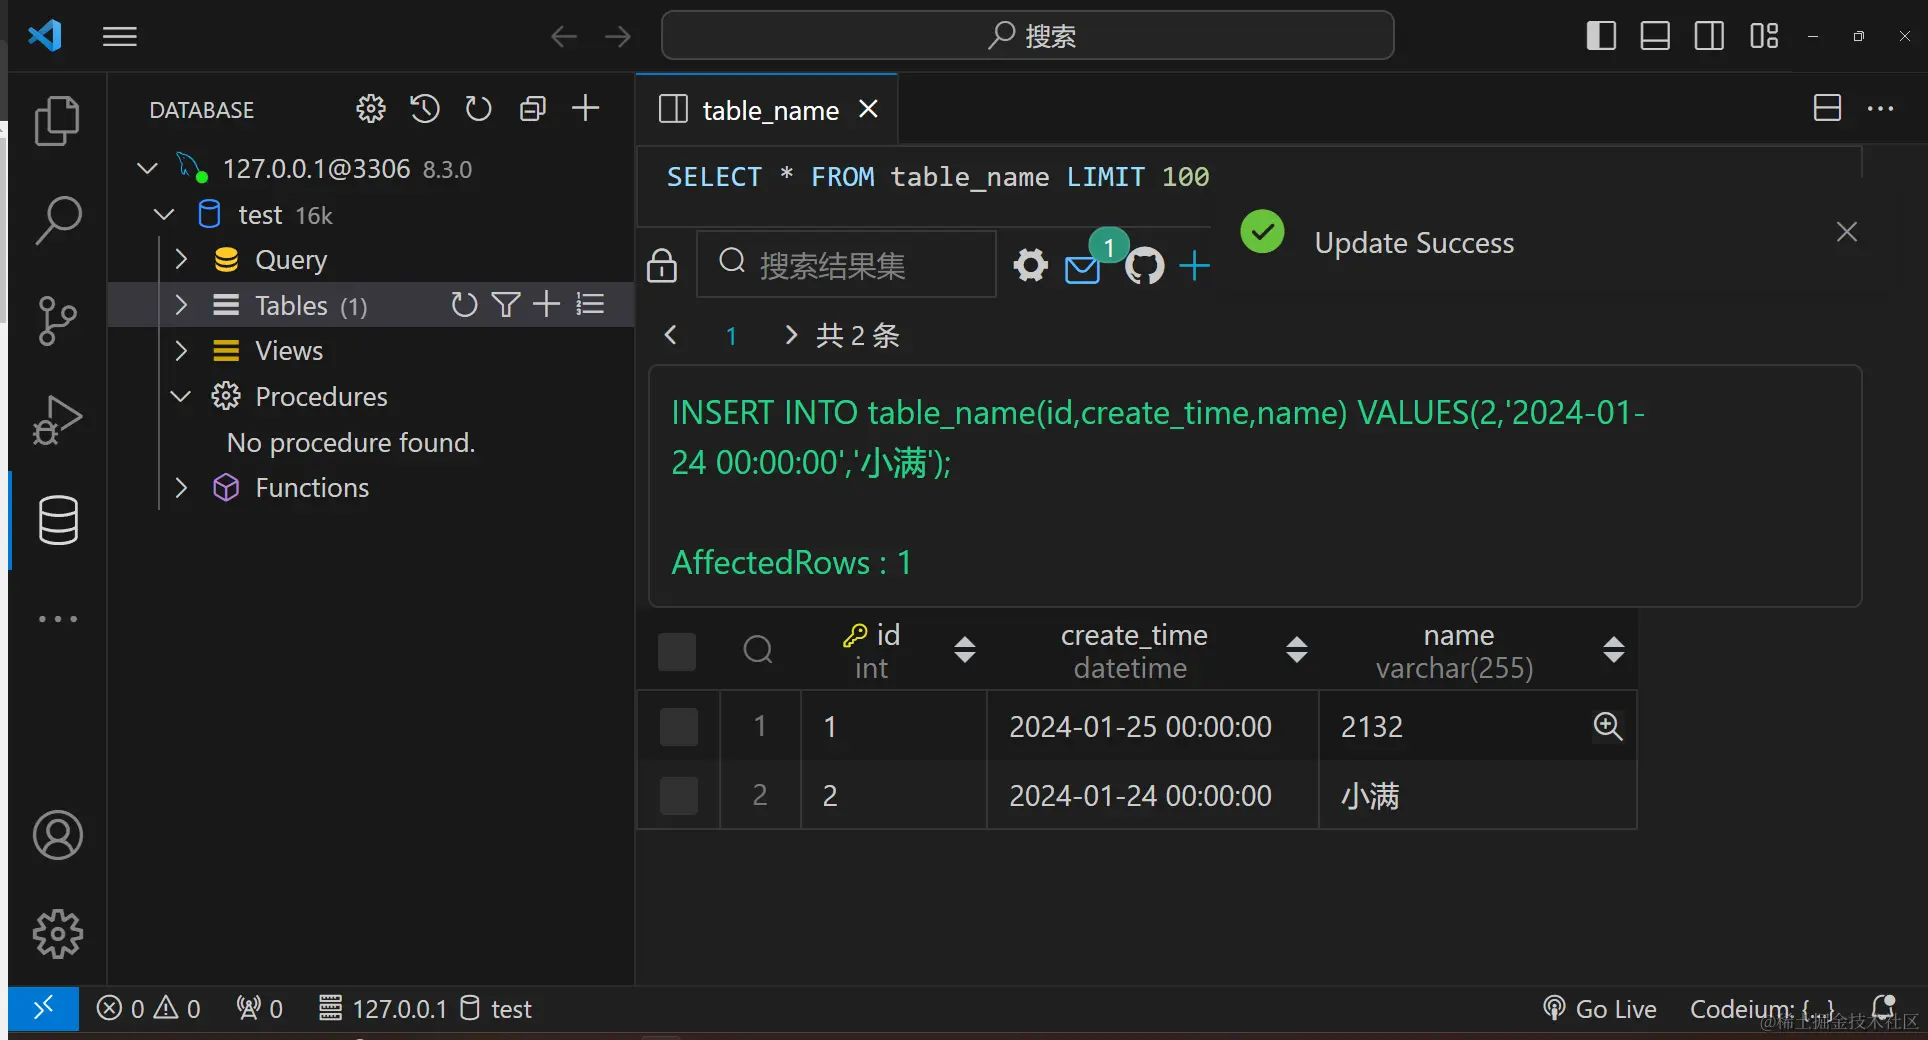The image size is (1928, 1040).
Task: Check the row 2 checkbox
Action: click(679, 796)
